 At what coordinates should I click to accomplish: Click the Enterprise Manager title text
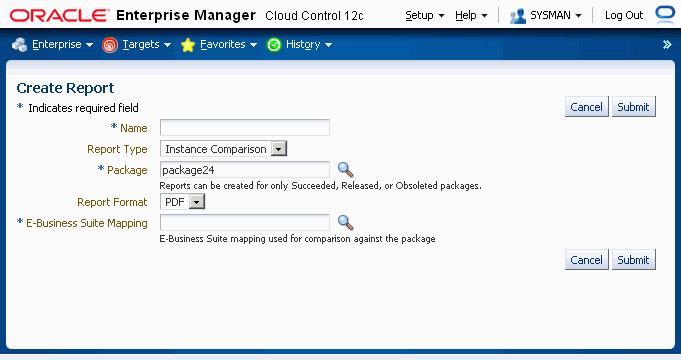(x=186, y=16)
